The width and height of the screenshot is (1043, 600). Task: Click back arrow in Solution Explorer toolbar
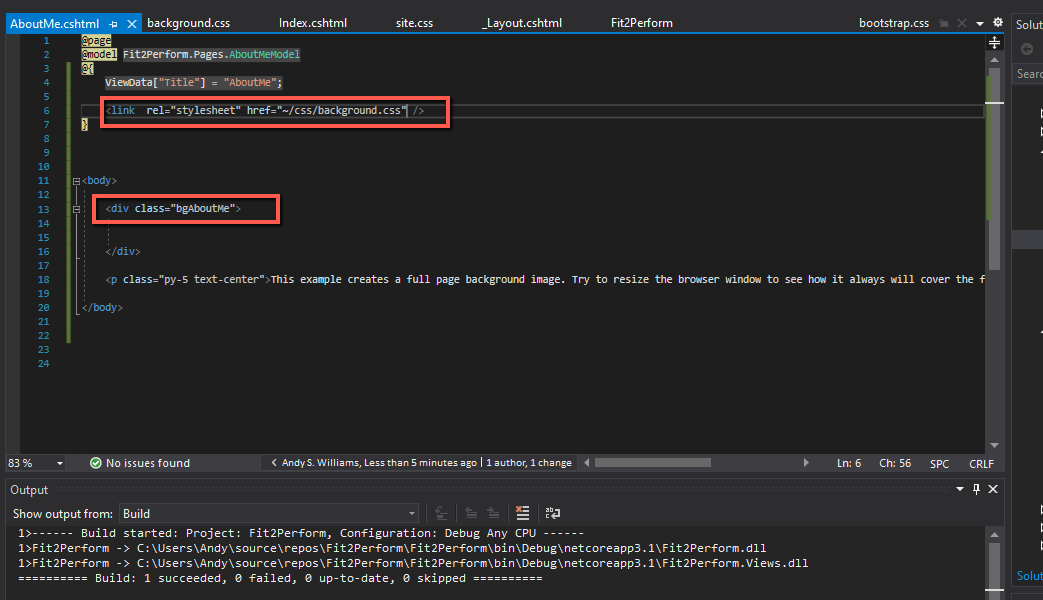(x=1027, y=49)
